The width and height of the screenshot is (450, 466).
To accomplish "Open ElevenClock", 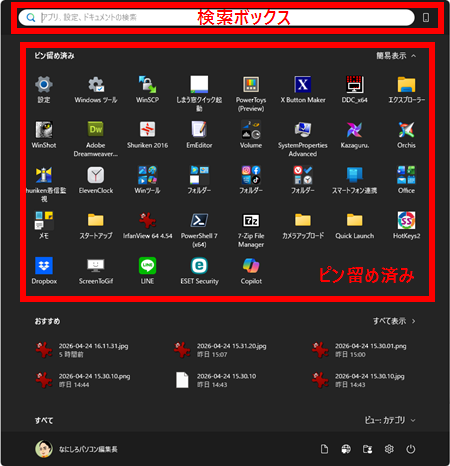I will click(x=96, y=180).
